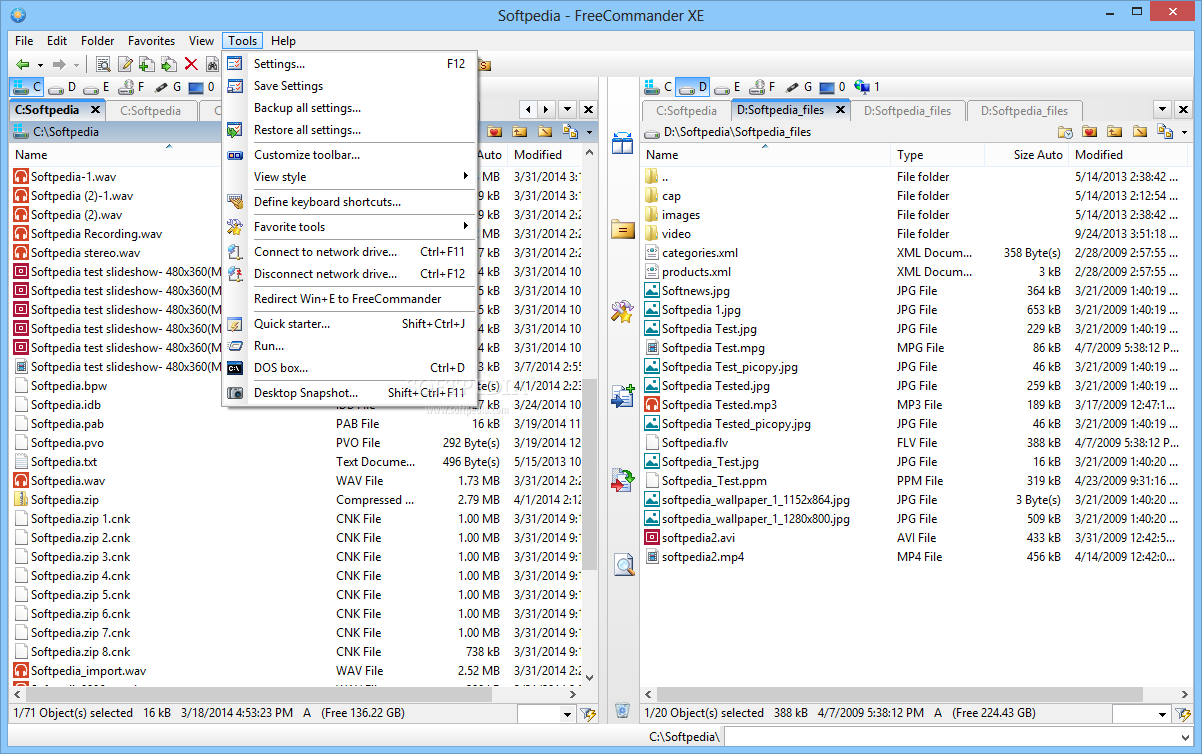Sort right panel by Type column
This screenshot has width=1202, height=754.
point(937,155)
